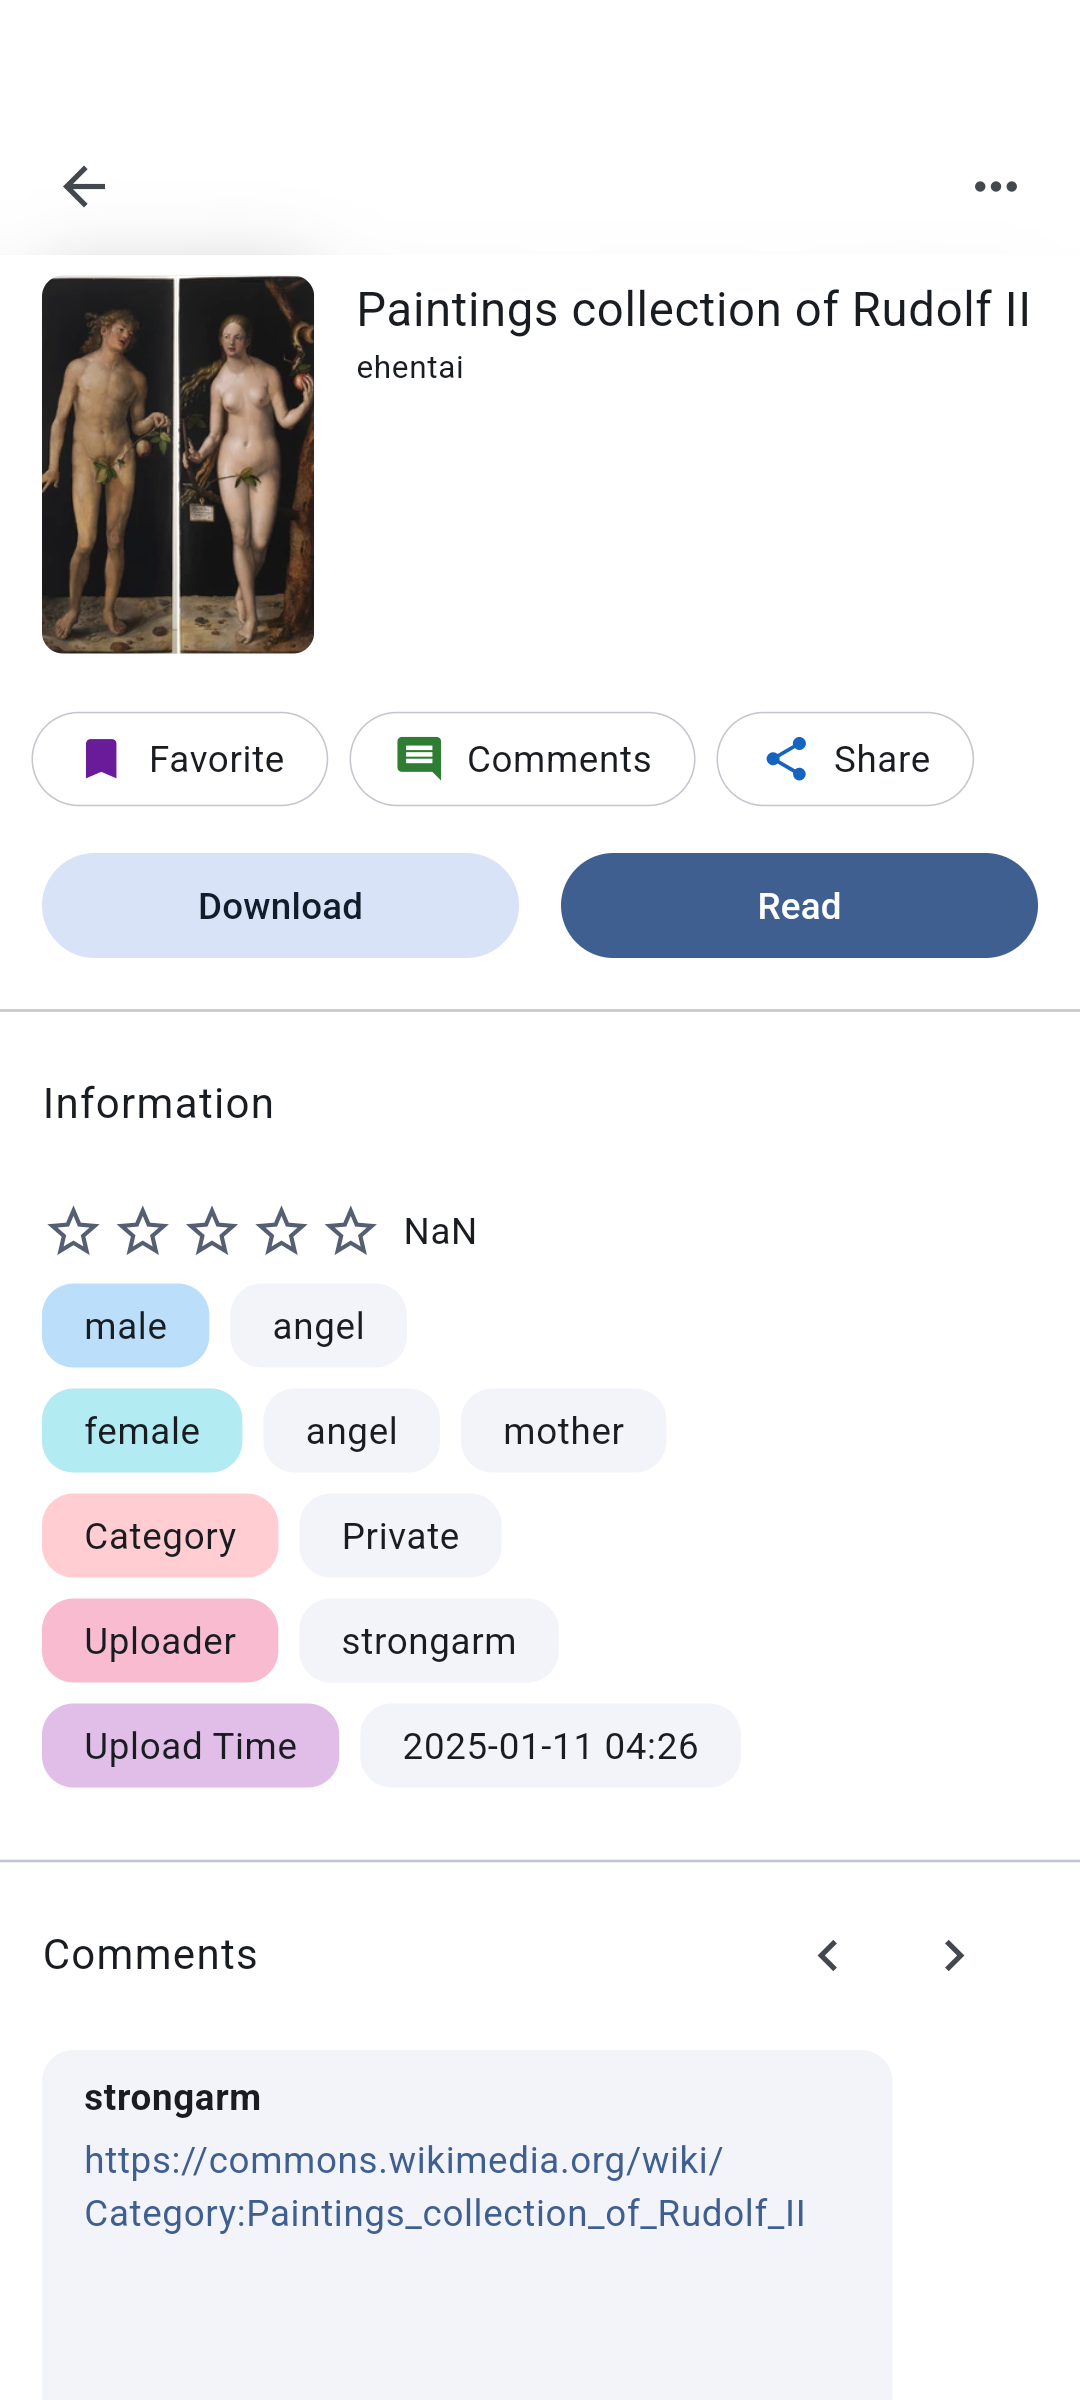Viewport: 1080px width, 2400px height.
Task: Open the three-dot more options menu
Action: coord(995,187)
